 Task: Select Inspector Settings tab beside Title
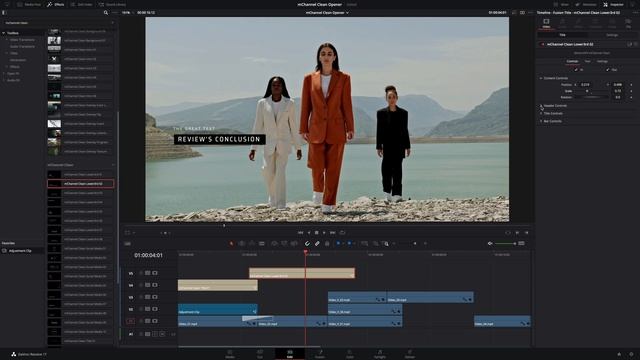(x=612, y=35)
